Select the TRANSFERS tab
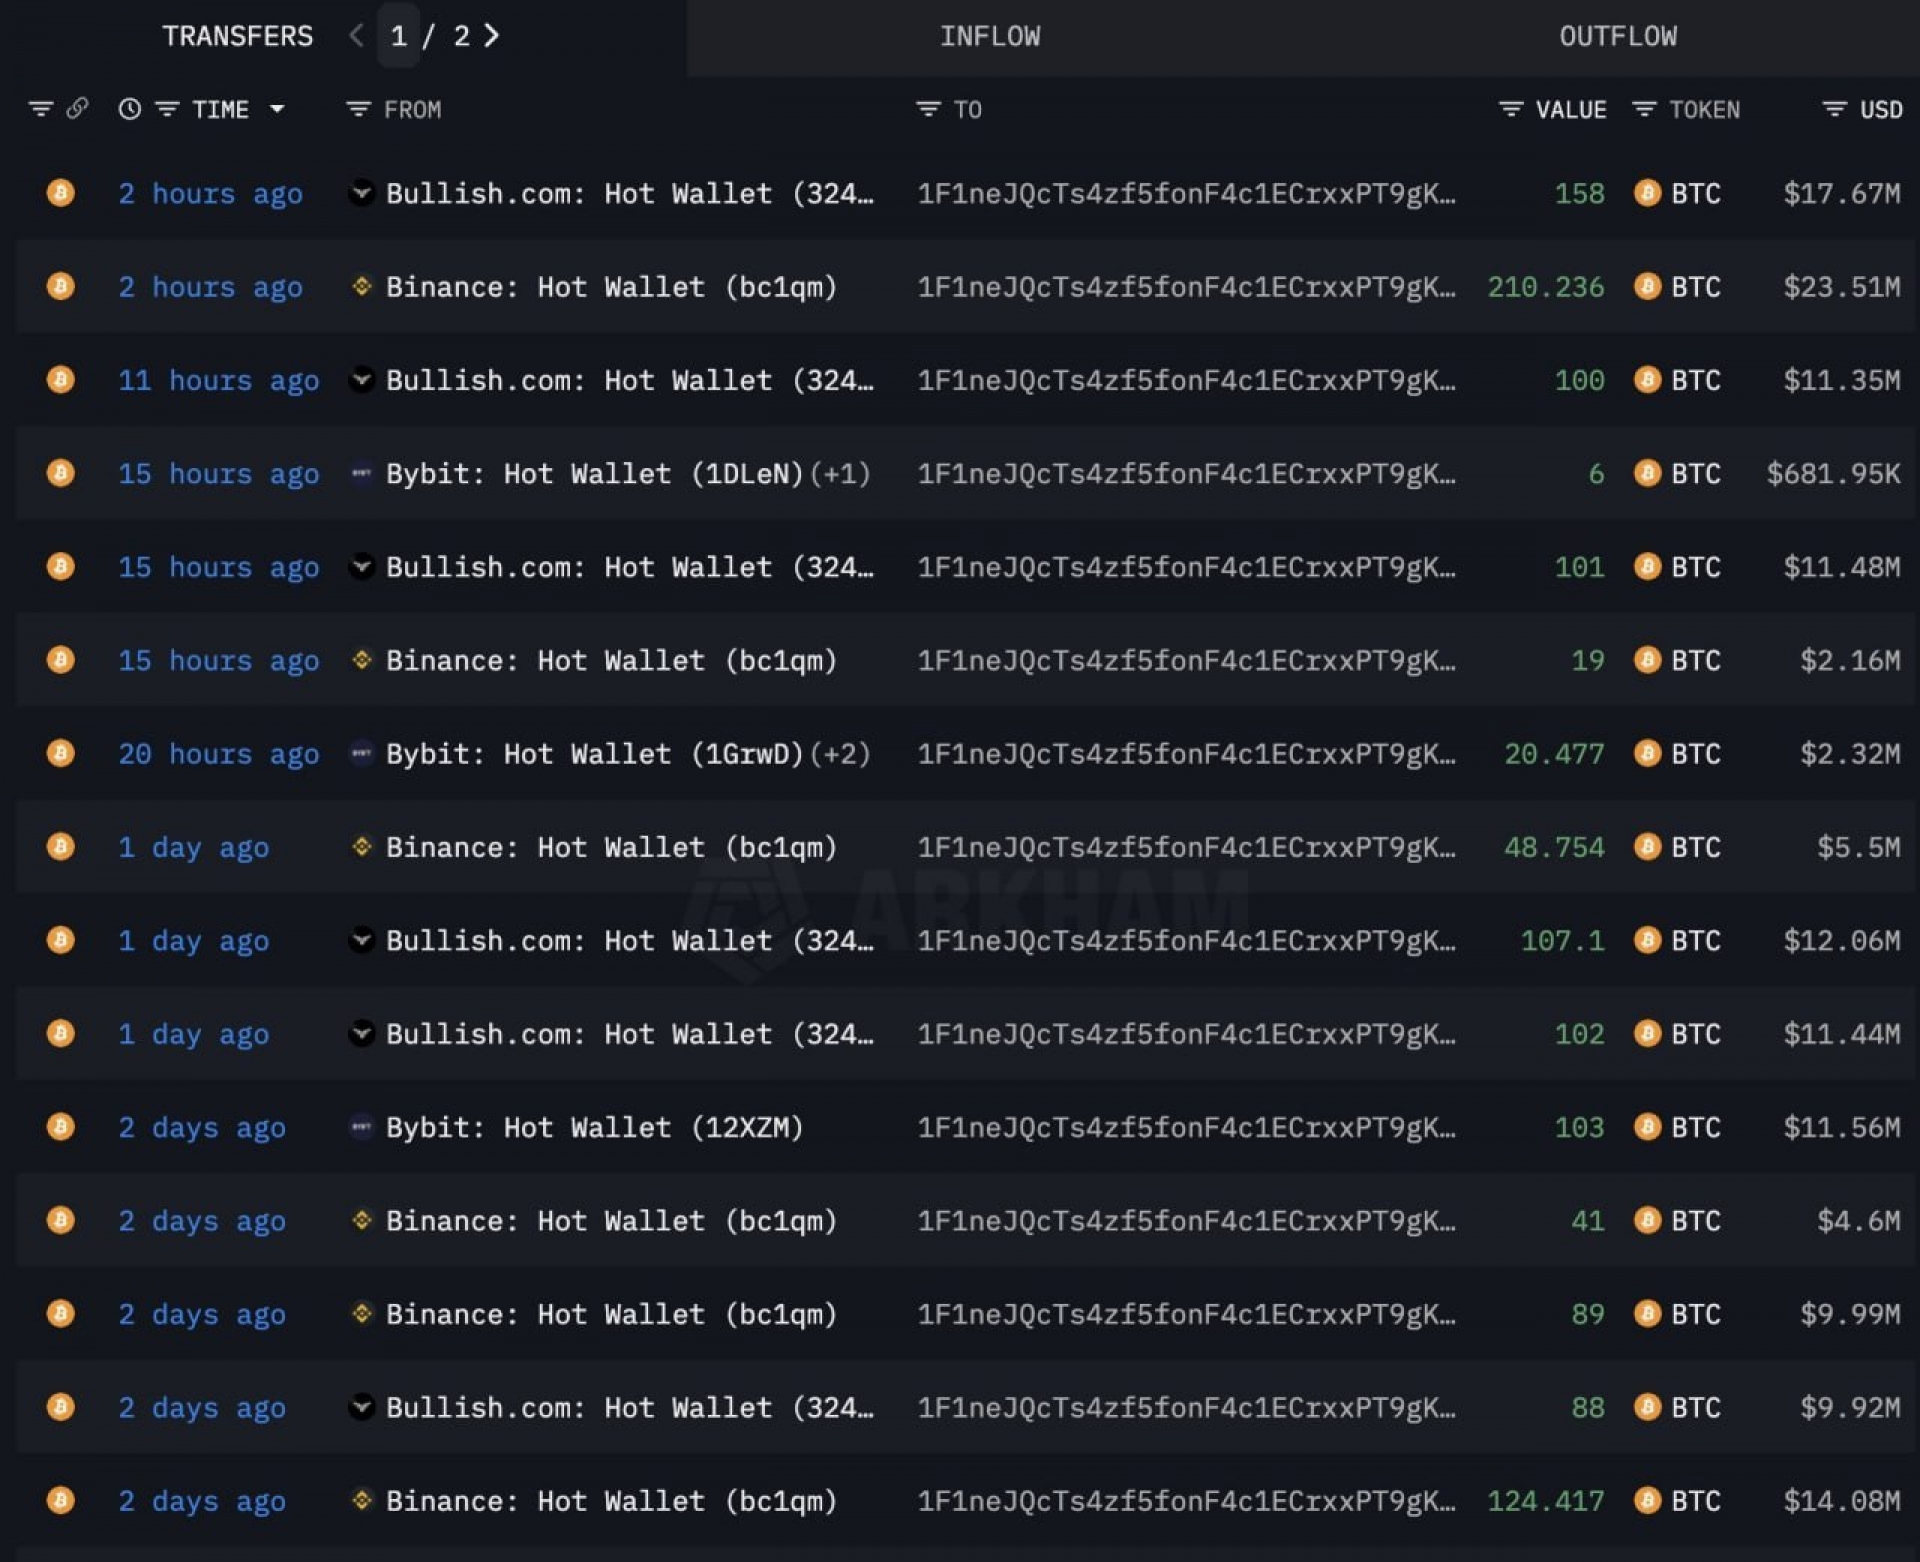 point(237,37)
